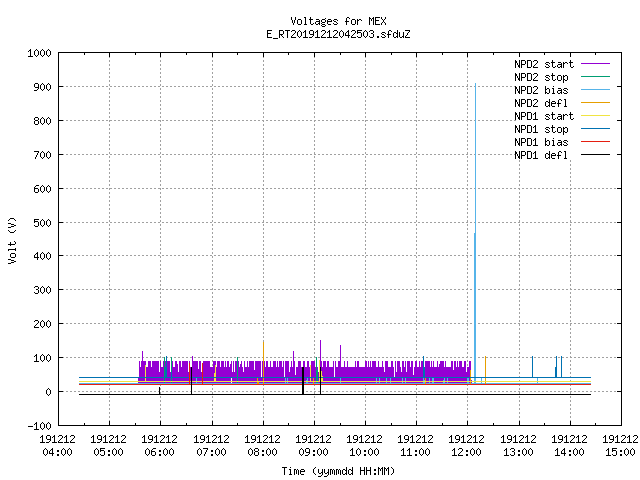Click the orange spike near 08:00
This screenshot has height=480, width=640.
coord(263,362)
